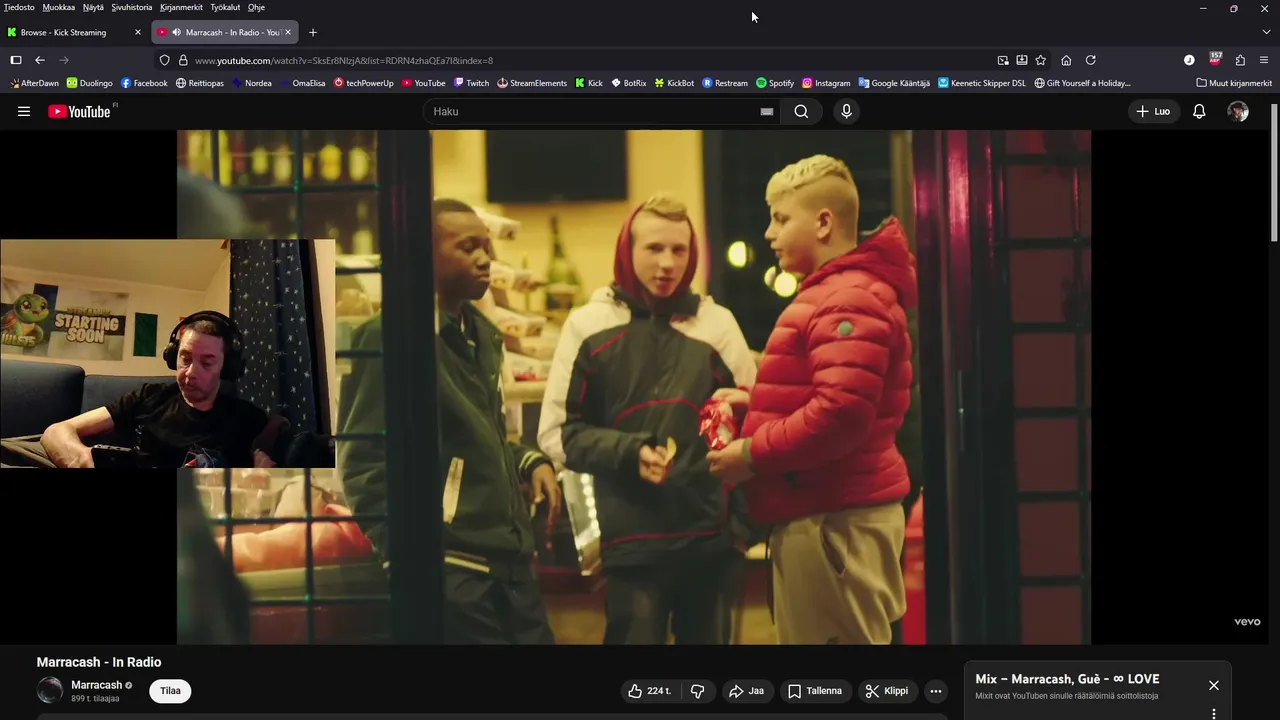Open YouTube notifications bell

click(1199, 111)
